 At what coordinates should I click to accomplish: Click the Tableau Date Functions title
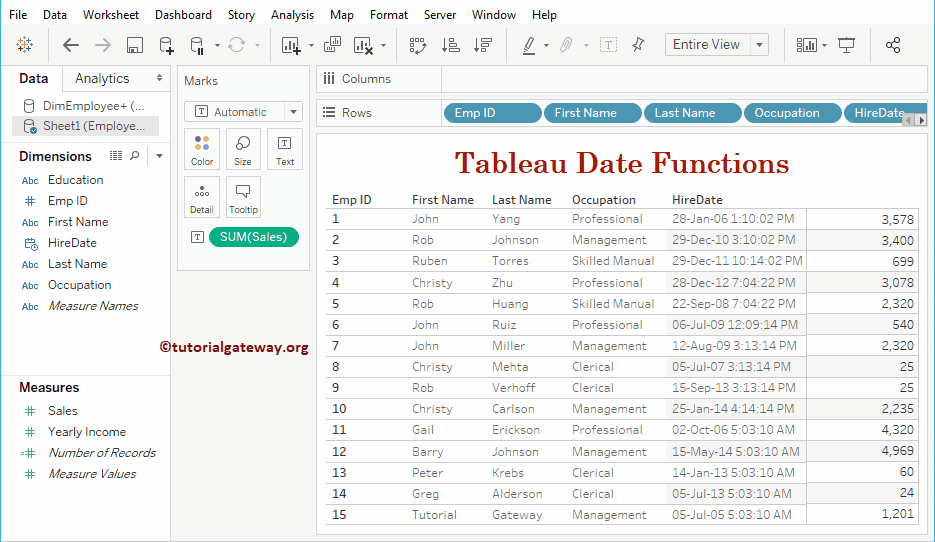point(622,163)
